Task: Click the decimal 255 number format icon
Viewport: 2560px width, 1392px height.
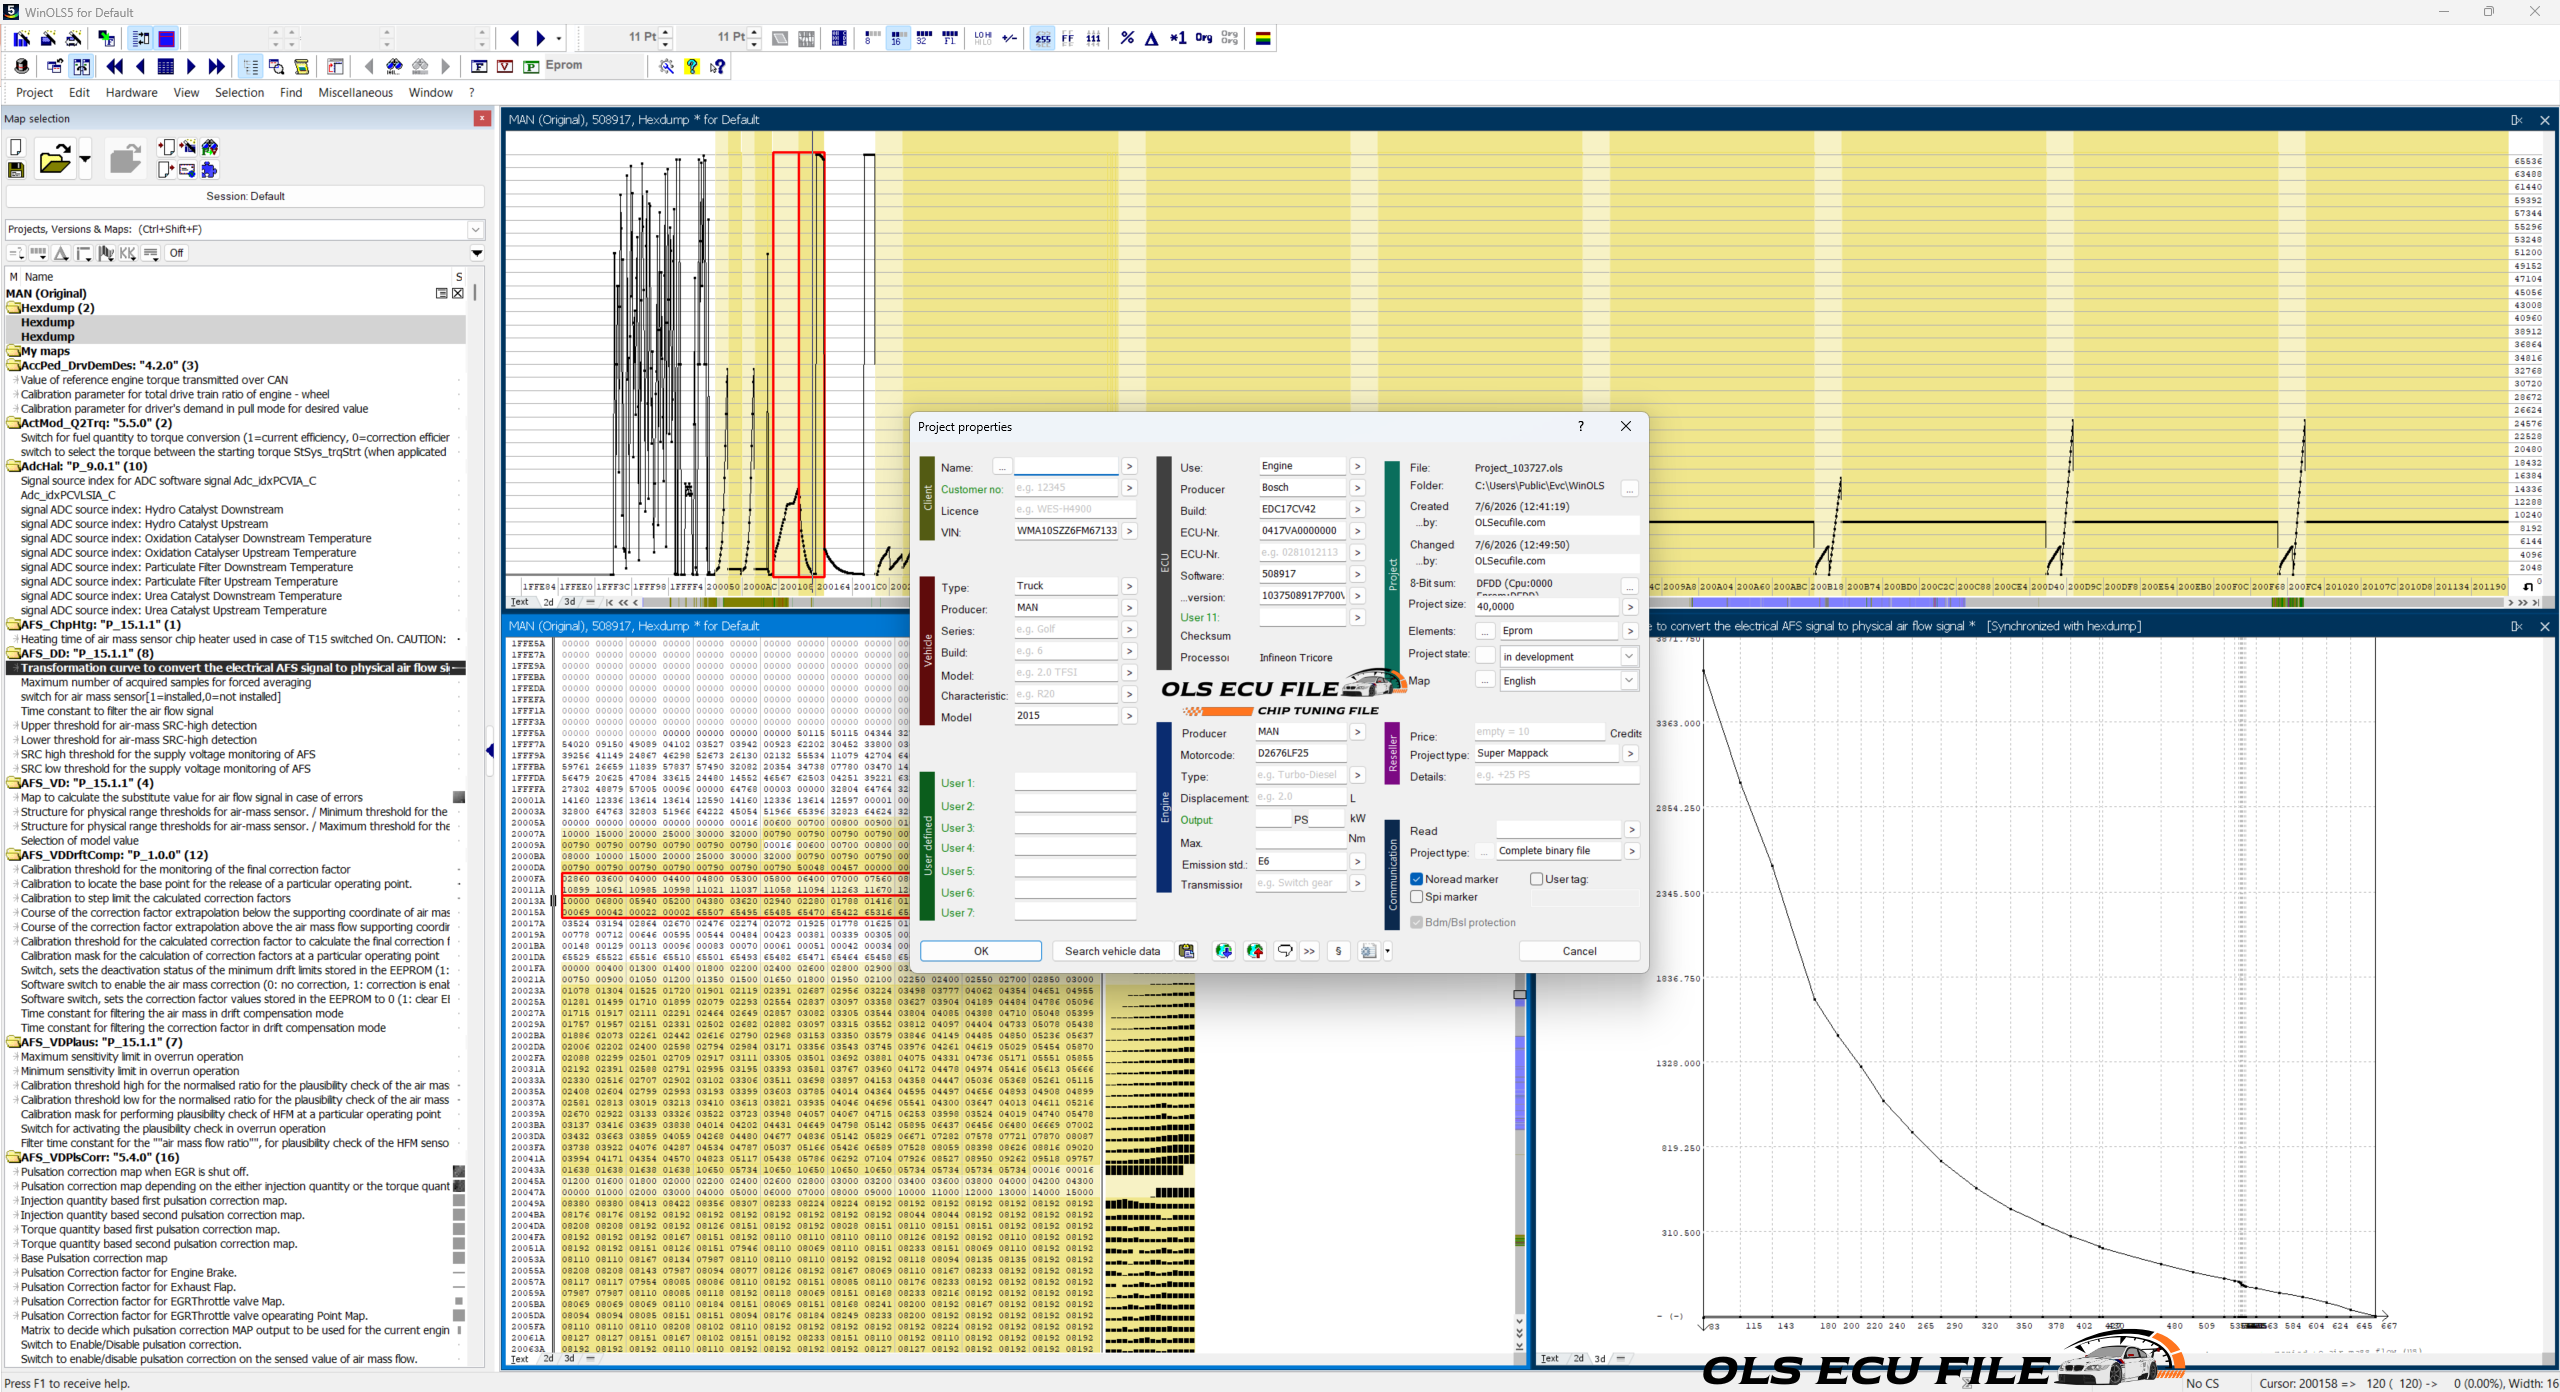Action: [x=1042, y=38]
